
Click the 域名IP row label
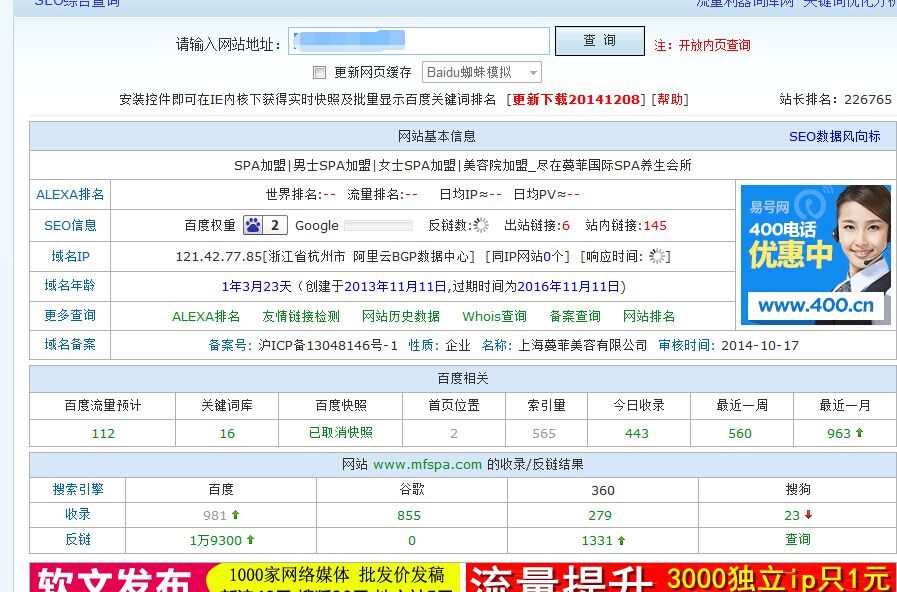pos(70,256)
